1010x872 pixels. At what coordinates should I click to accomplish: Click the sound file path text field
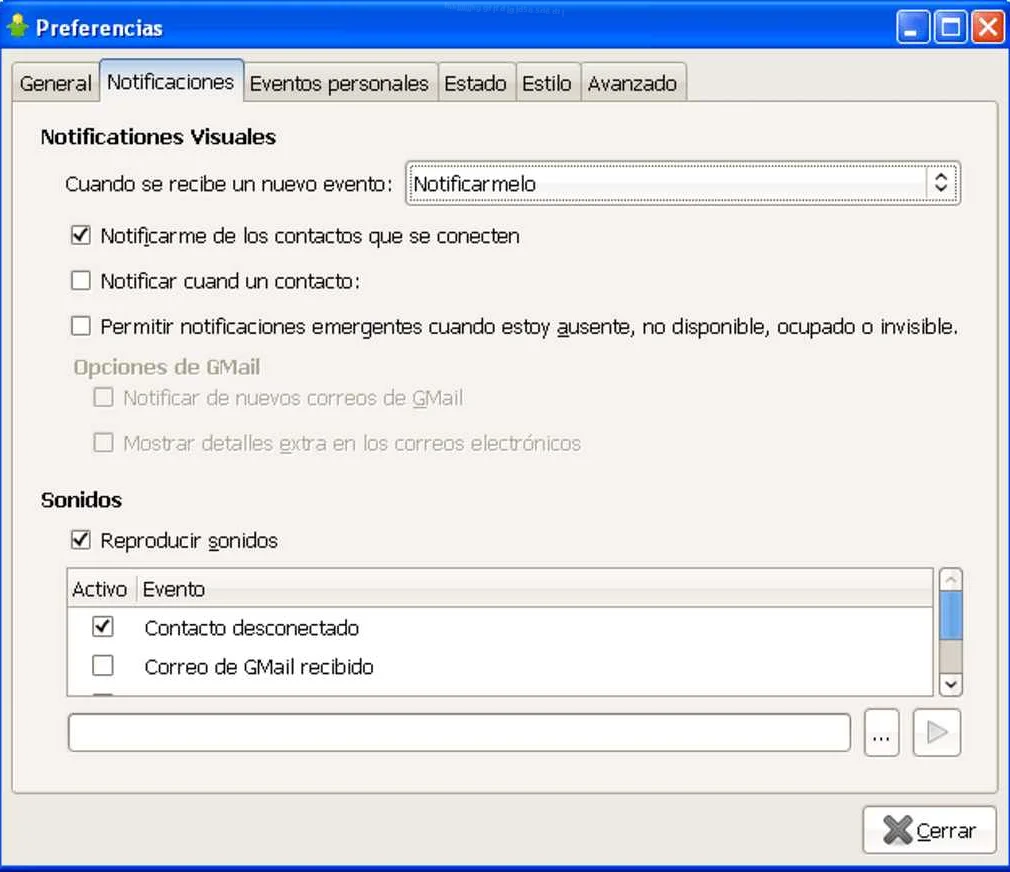pos(459,733)
